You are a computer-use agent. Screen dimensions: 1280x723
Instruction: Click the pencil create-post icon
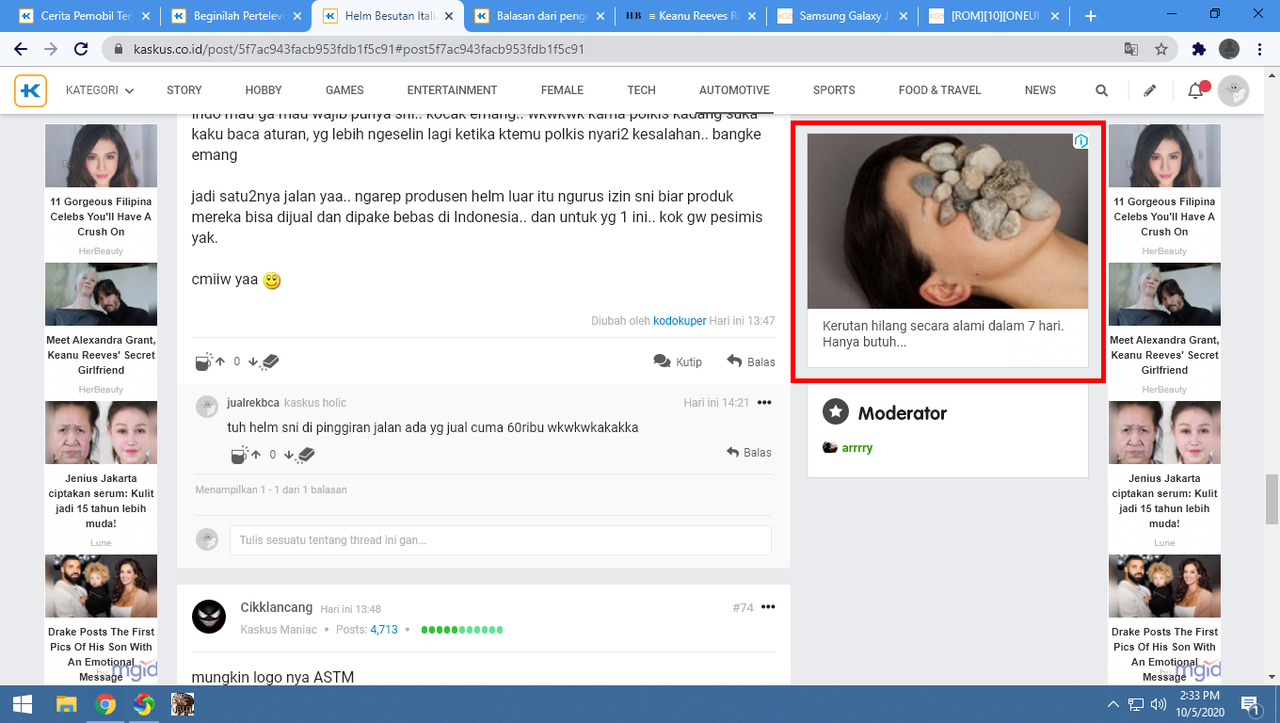pos(1150,90)
